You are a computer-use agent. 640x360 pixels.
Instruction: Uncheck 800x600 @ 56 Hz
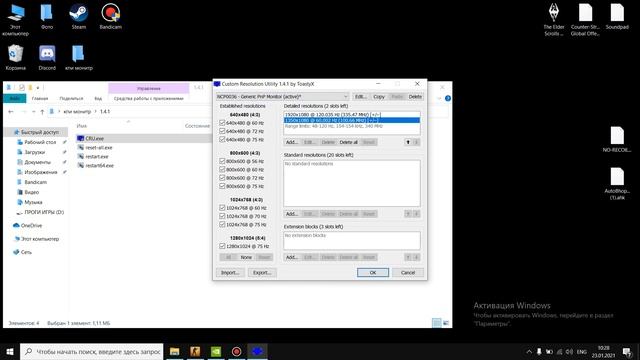pos(222,161)
